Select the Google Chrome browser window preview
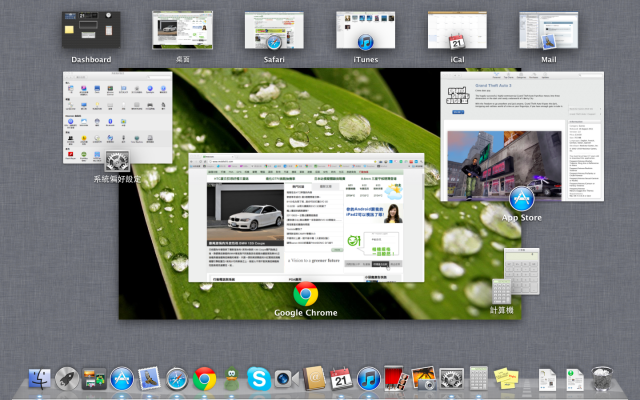640x400 pixels. coord(306,218)
